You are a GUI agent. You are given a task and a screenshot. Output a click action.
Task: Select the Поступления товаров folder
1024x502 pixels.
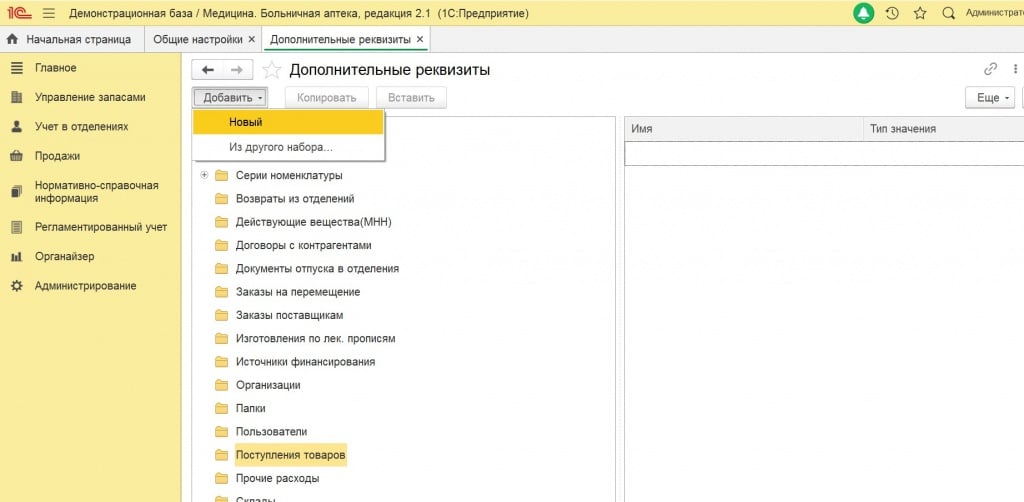(x=290, y=455)
